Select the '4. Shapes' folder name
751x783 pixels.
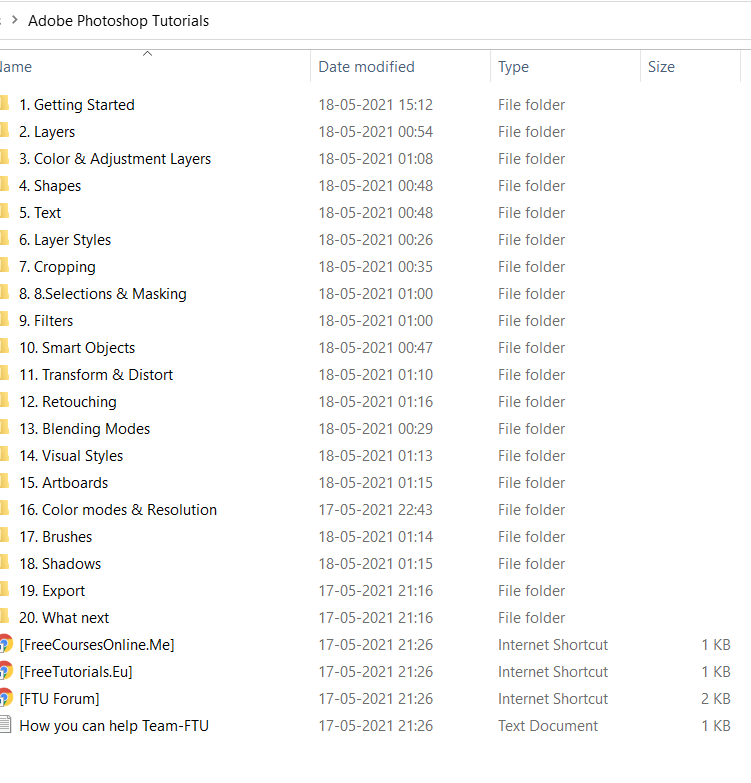(50, 186)
